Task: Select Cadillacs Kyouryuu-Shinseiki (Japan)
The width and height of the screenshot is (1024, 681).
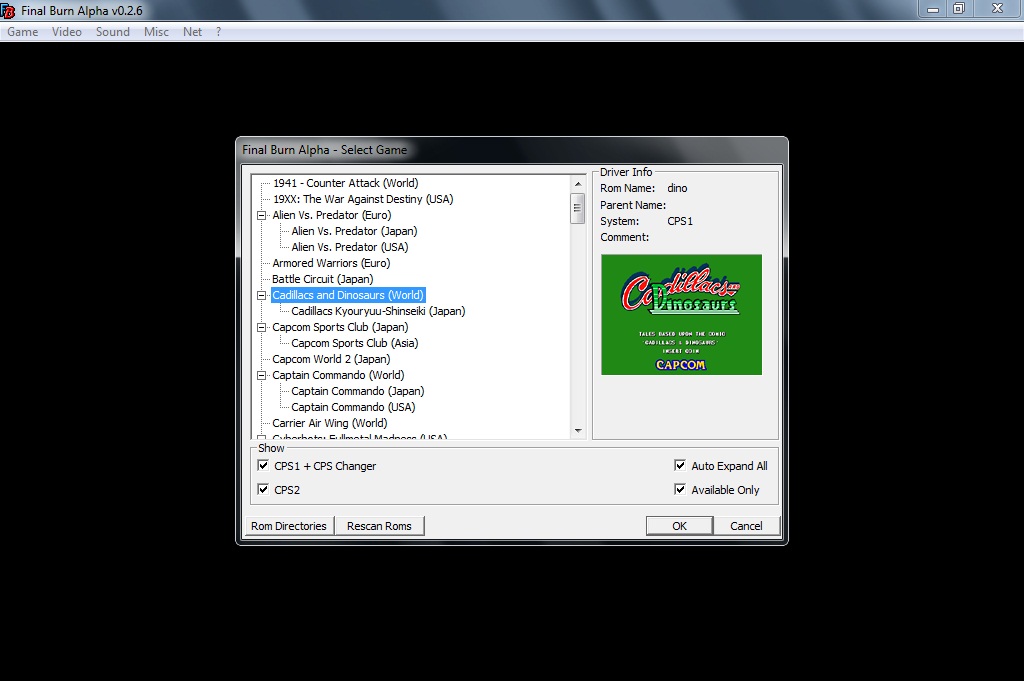Action: (378, 311)
